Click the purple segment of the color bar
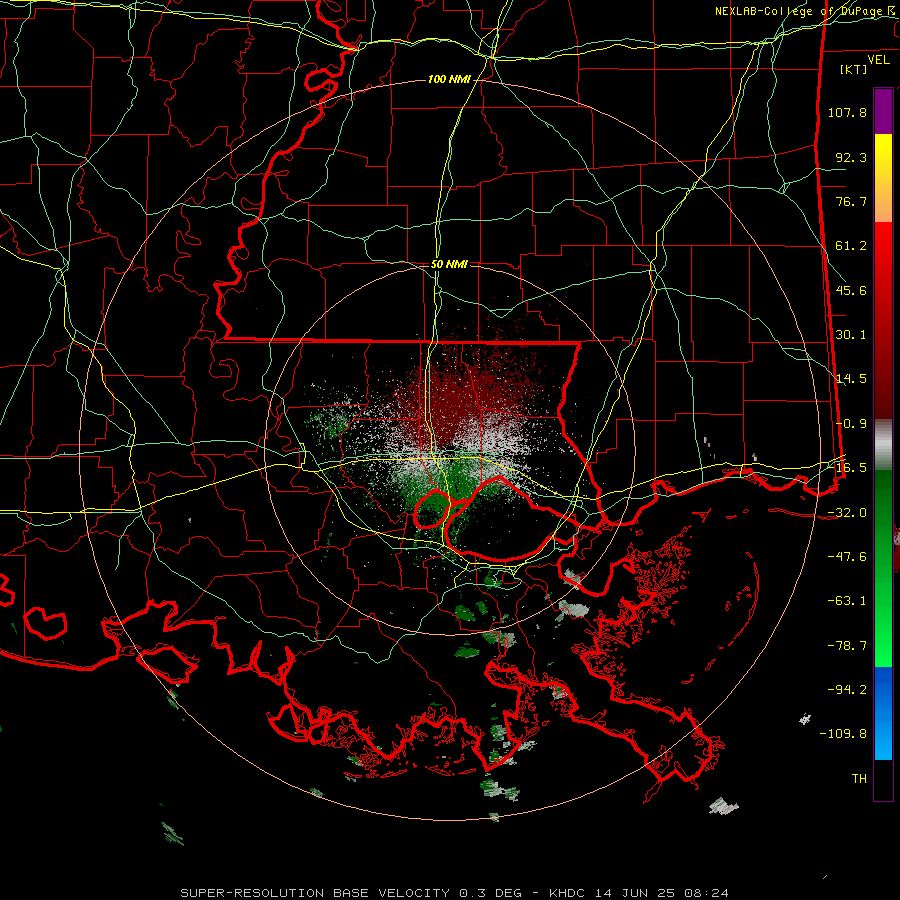 tap(883, 111)
